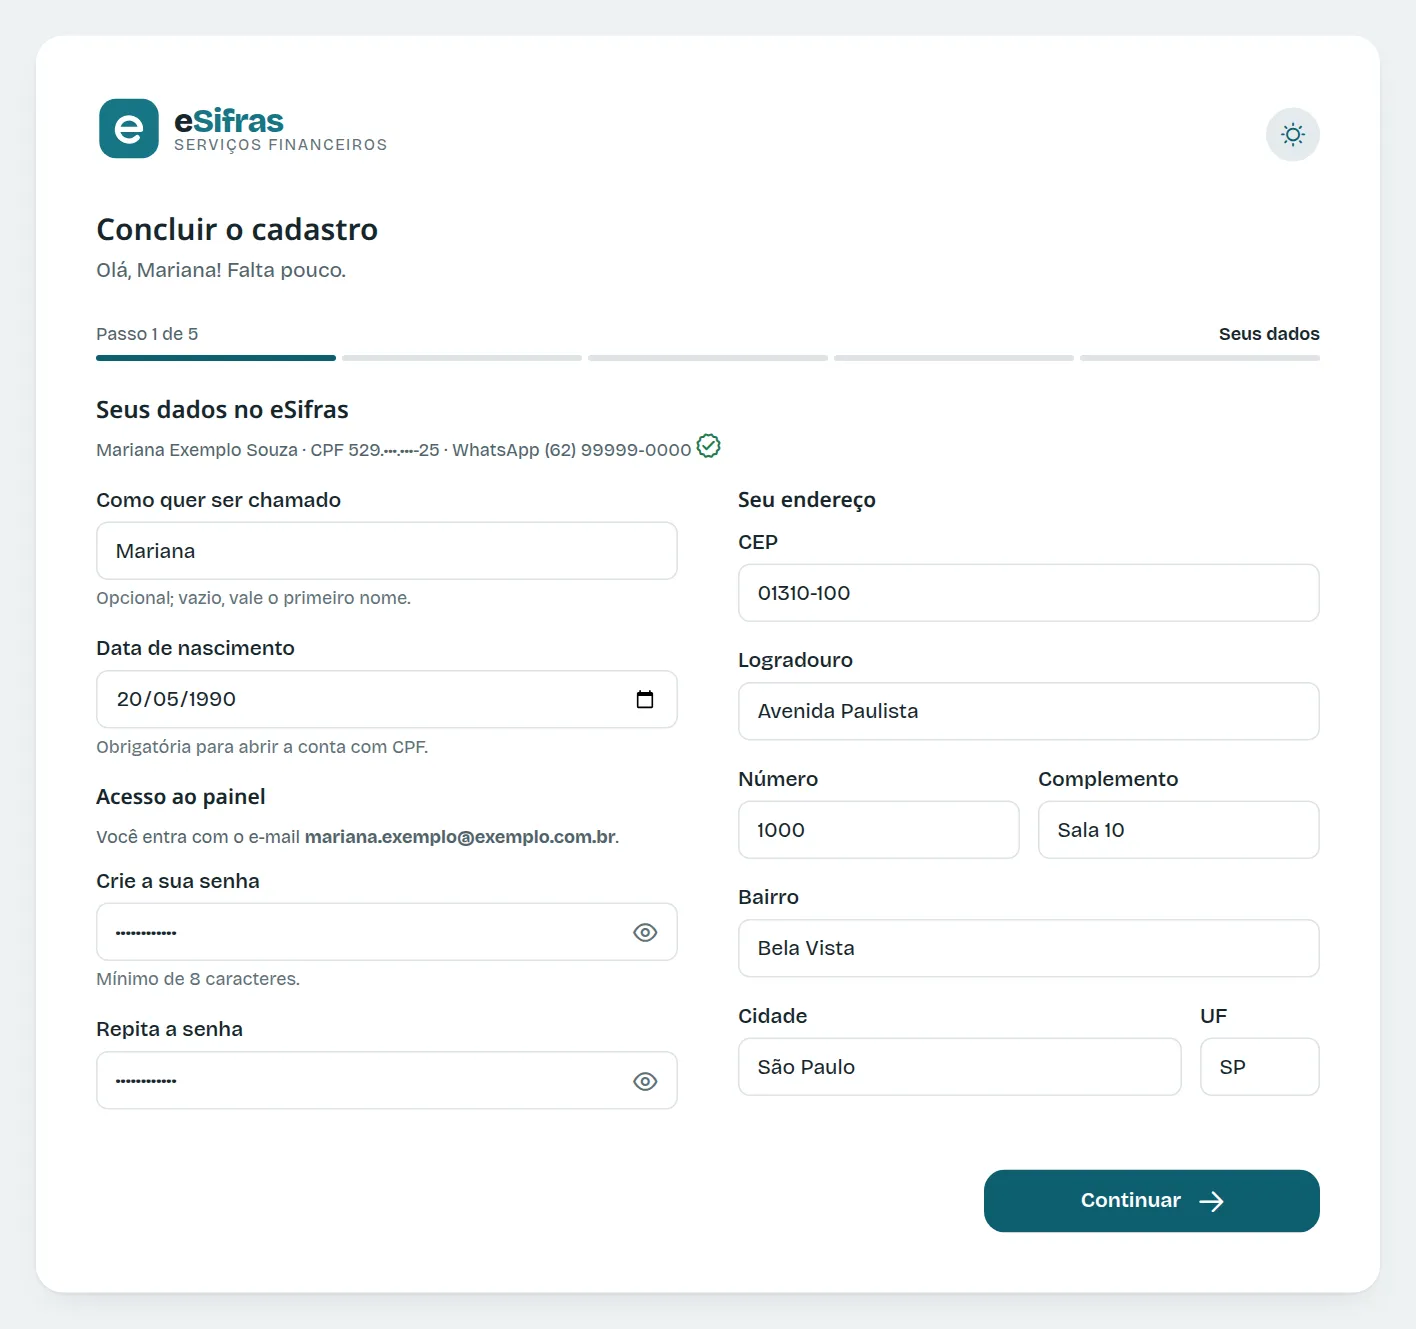Edit the Bairro field
The image size is (1416, 1329).
tap(1029, 948)
